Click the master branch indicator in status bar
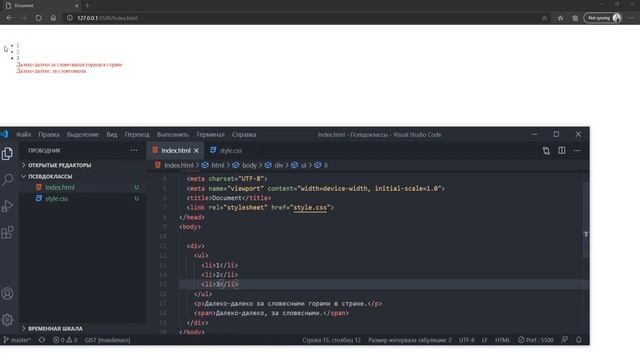This screenshot has height=360, width=640. pos(17,340)
